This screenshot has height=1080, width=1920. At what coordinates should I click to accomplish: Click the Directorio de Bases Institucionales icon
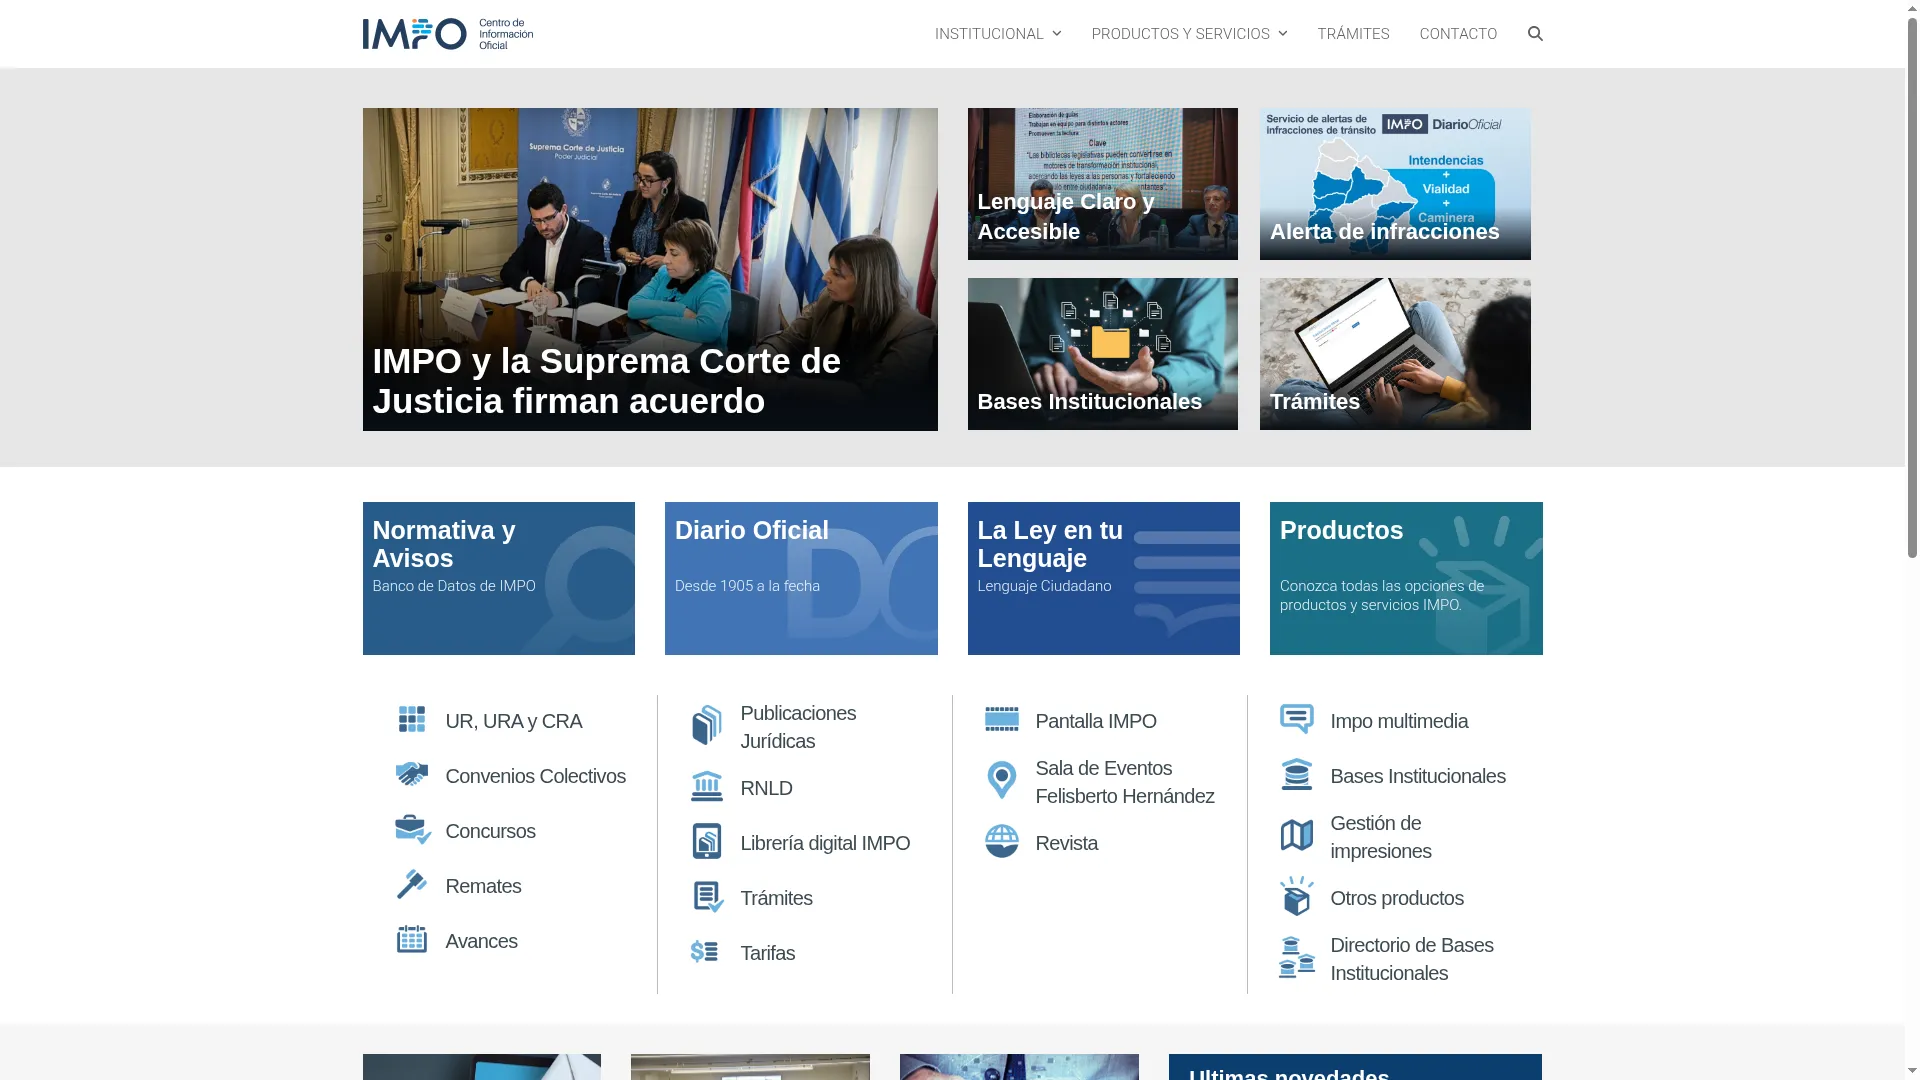[1297, 957]
